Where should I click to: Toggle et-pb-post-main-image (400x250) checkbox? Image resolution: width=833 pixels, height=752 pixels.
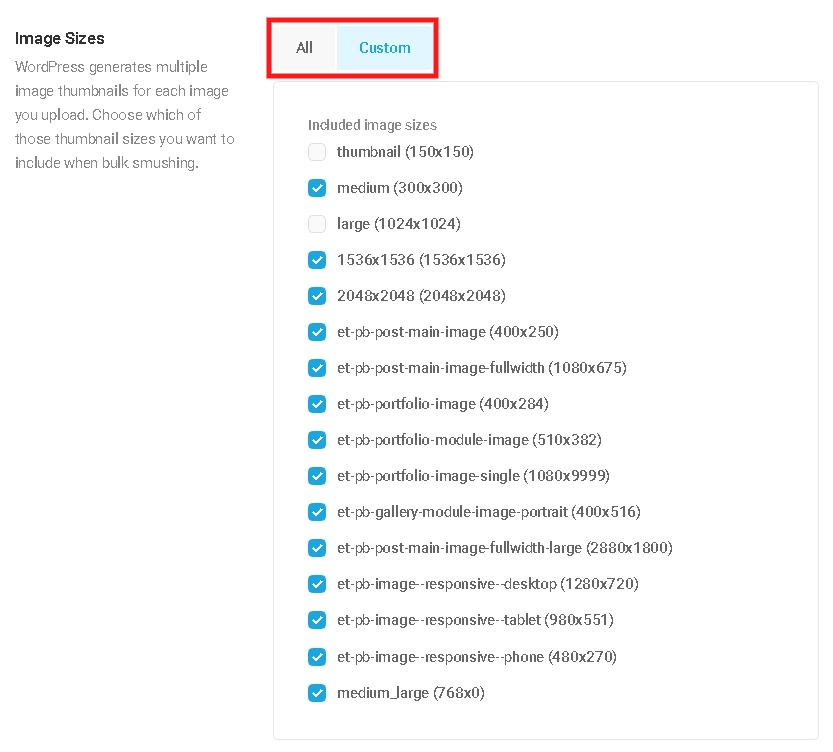tap(317, 332)
